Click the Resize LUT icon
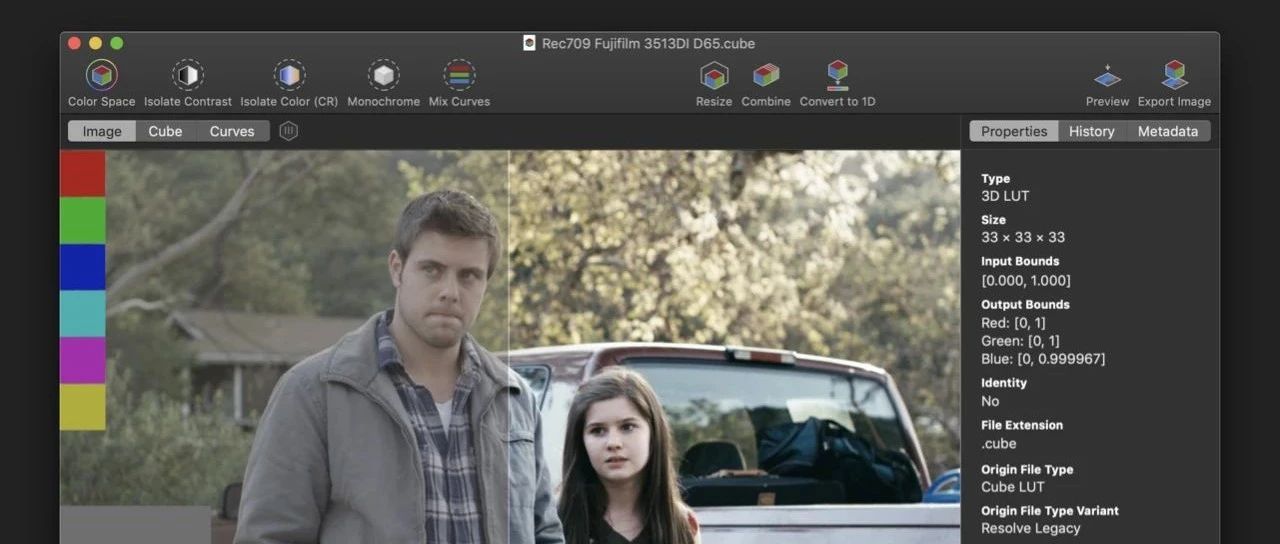The width and height of the screenshot is (1280, 544). coord(714,76)
